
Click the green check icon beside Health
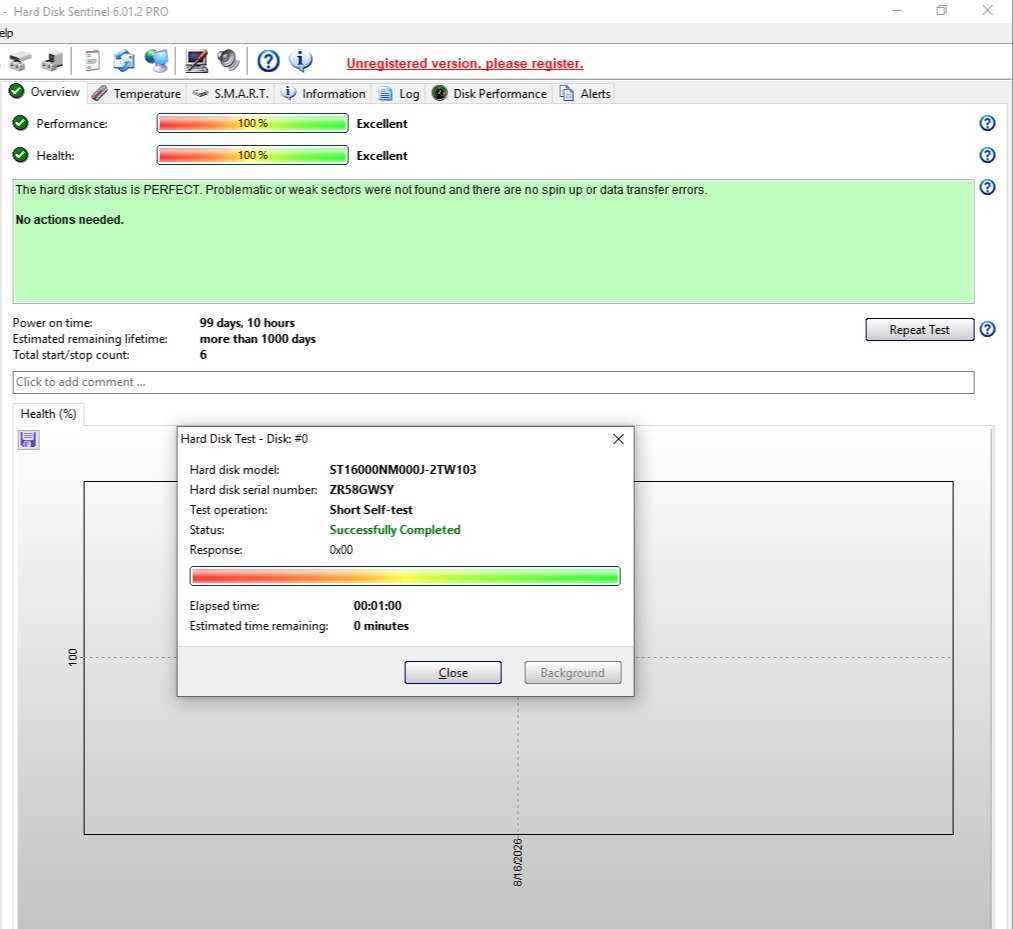tap(21, 155)
